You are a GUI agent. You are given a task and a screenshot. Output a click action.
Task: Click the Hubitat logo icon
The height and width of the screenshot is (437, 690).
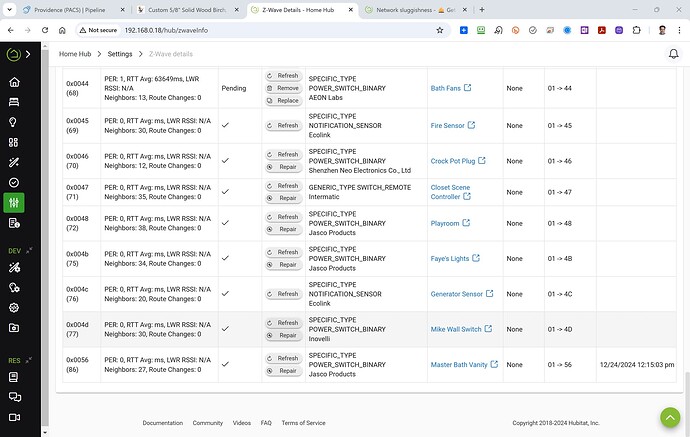[x=14, y=54]
